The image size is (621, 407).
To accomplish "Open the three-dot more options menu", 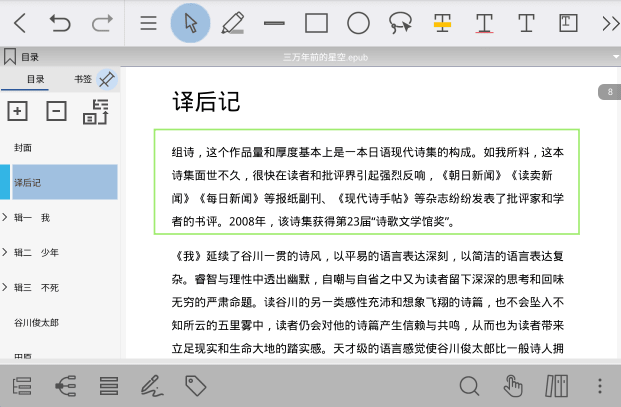I will (x=600, y=386).
